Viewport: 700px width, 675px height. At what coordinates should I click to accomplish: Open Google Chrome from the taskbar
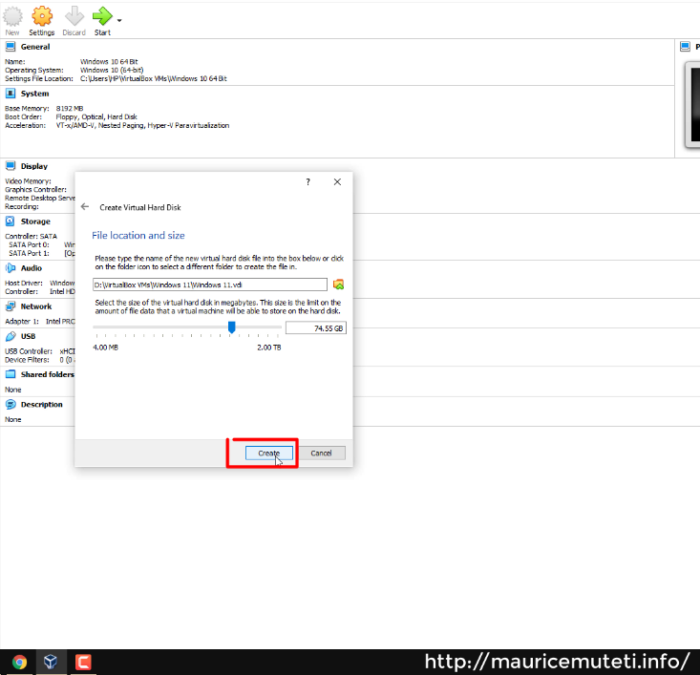click(19, 662)
